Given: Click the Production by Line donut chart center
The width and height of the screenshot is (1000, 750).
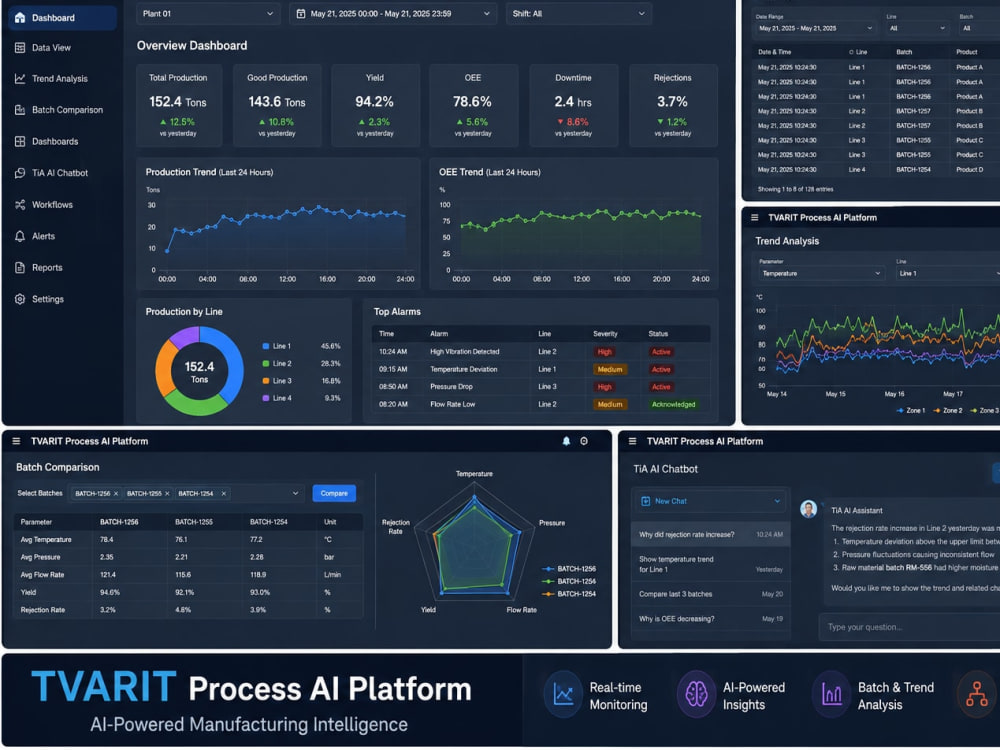Looking at the screenshot, I should (x=199, y=372).
